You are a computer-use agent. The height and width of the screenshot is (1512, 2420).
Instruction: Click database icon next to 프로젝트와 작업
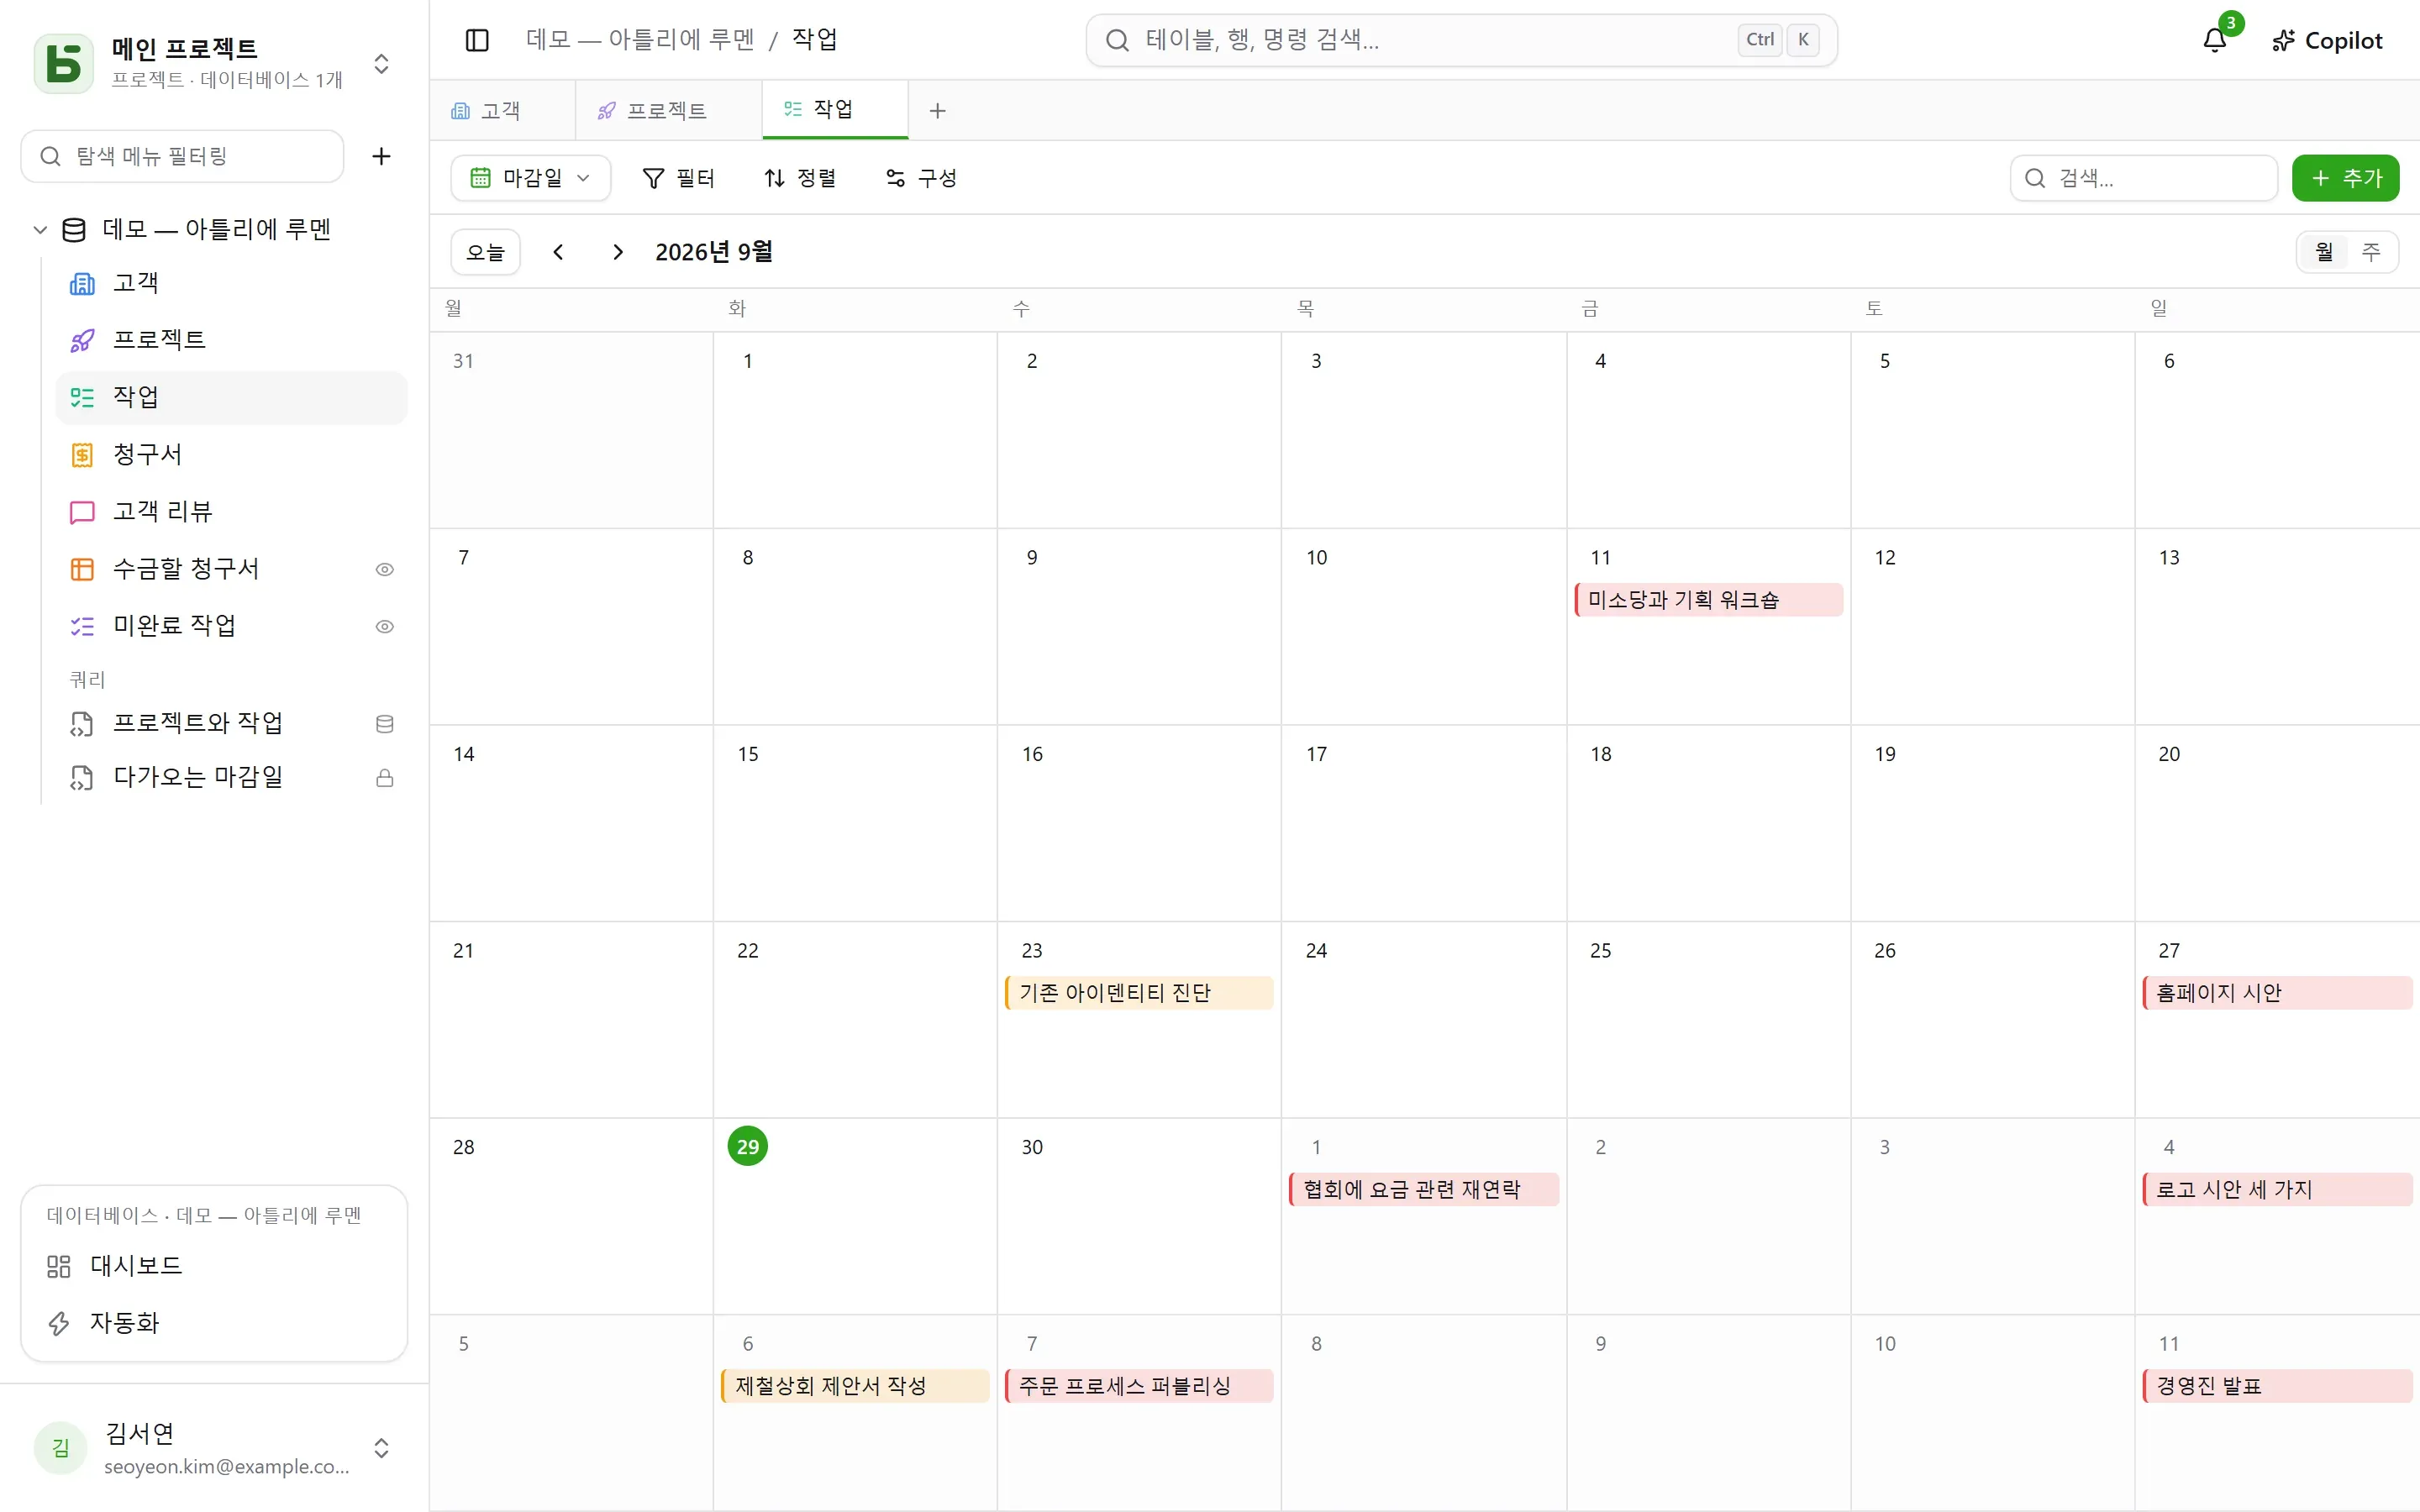pos(384,724)
